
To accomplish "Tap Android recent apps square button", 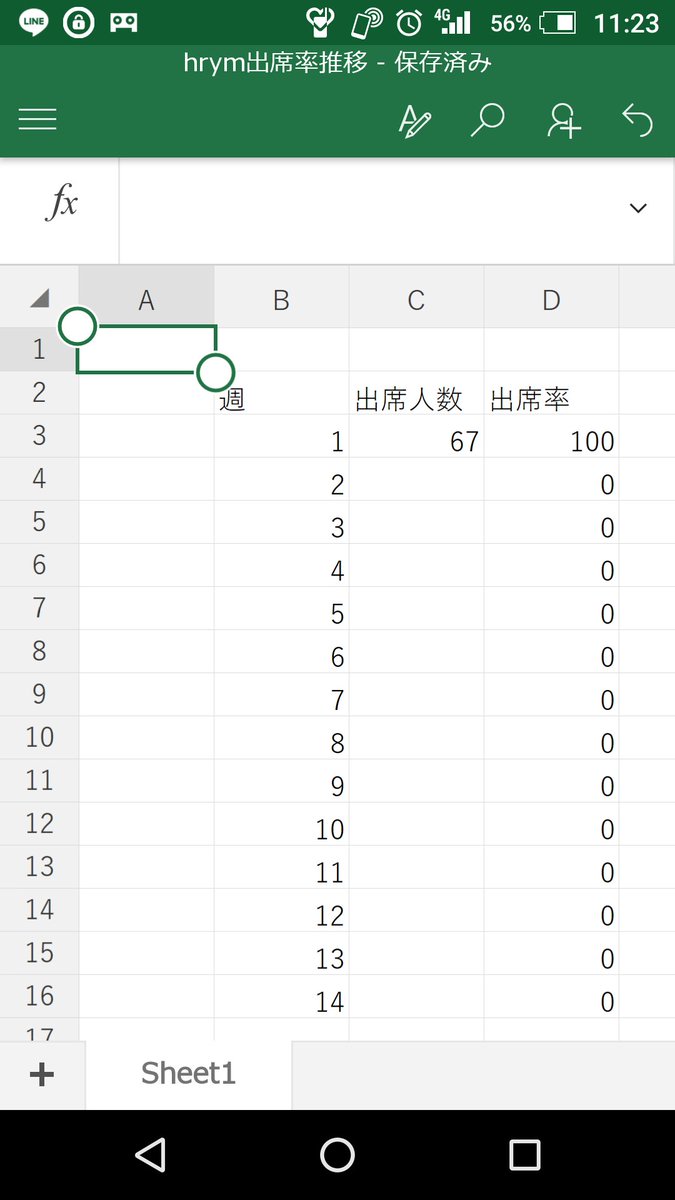I will 524,1155.
